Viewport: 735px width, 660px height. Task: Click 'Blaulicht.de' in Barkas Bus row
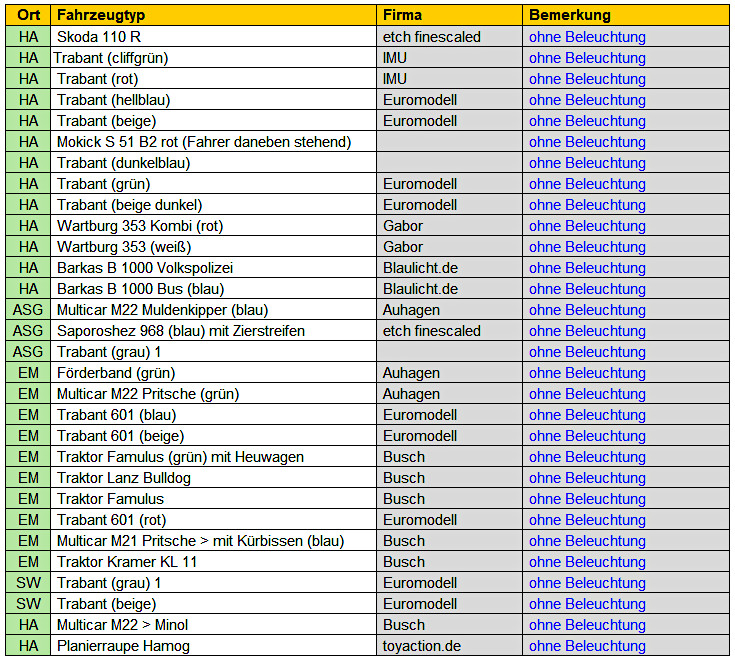(x=420, y=289)
